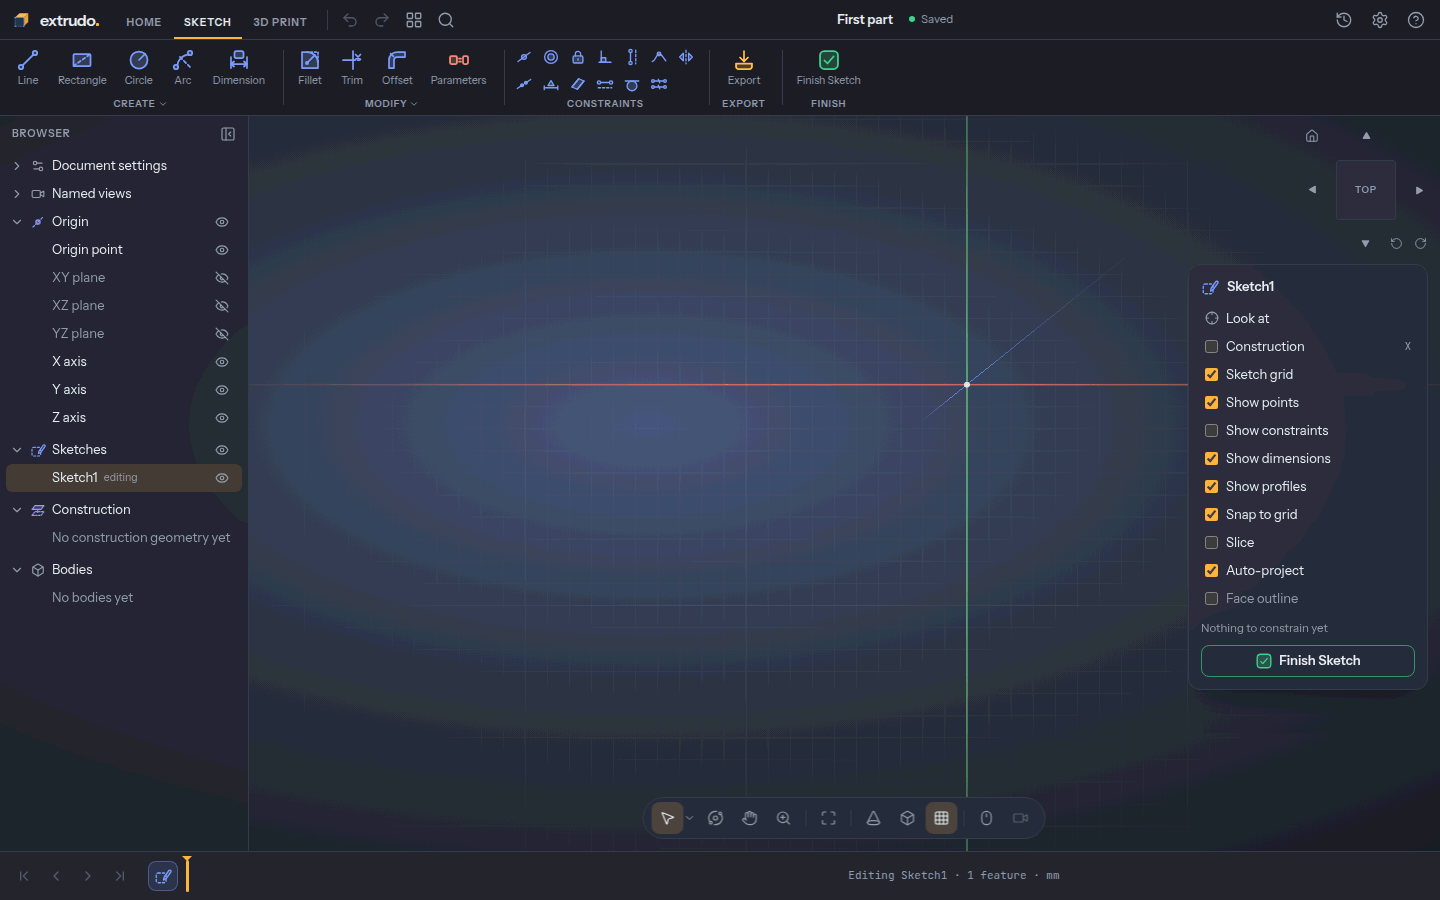
Task: Click the TOP face of view cube
Action: [x=1366, y=190]
